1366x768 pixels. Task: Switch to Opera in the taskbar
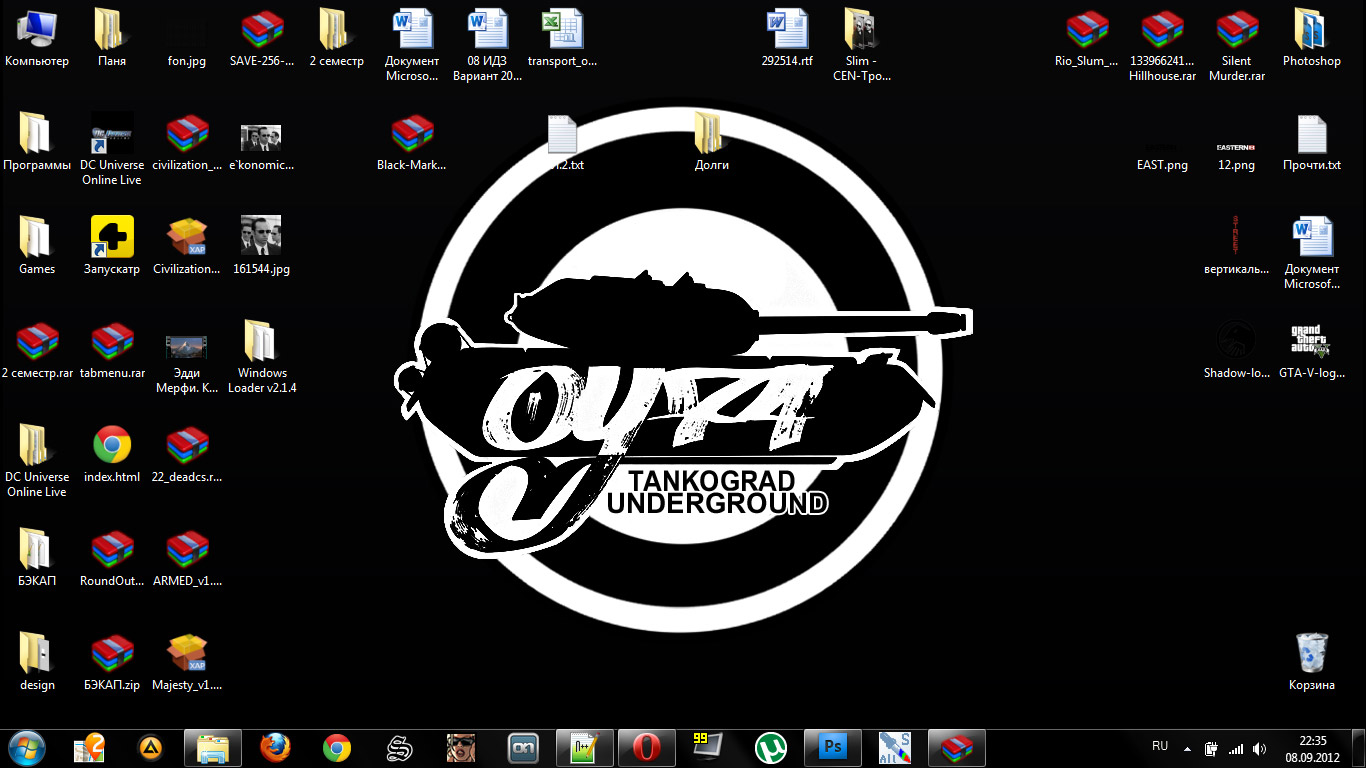tap(646, 747)
